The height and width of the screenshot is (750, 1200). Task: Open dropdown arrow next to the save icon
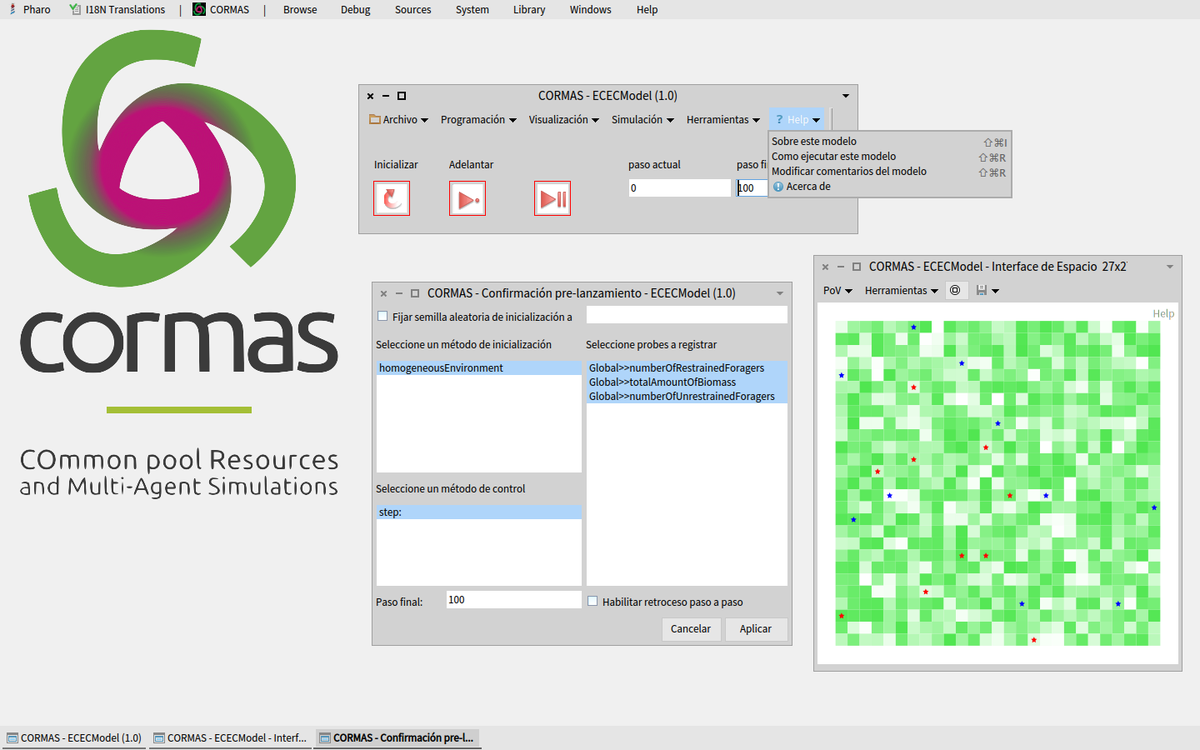click(x=996, y=291)
